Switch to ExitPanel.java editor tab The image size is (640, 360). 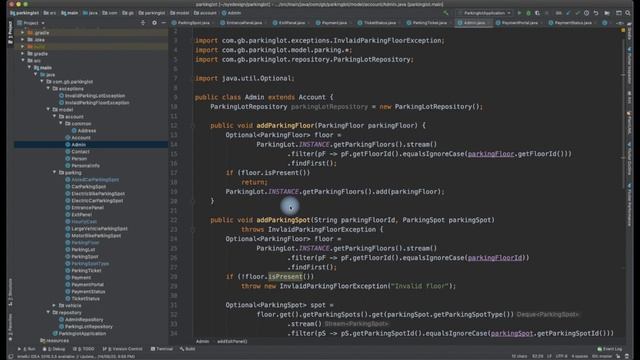point(289,23)
